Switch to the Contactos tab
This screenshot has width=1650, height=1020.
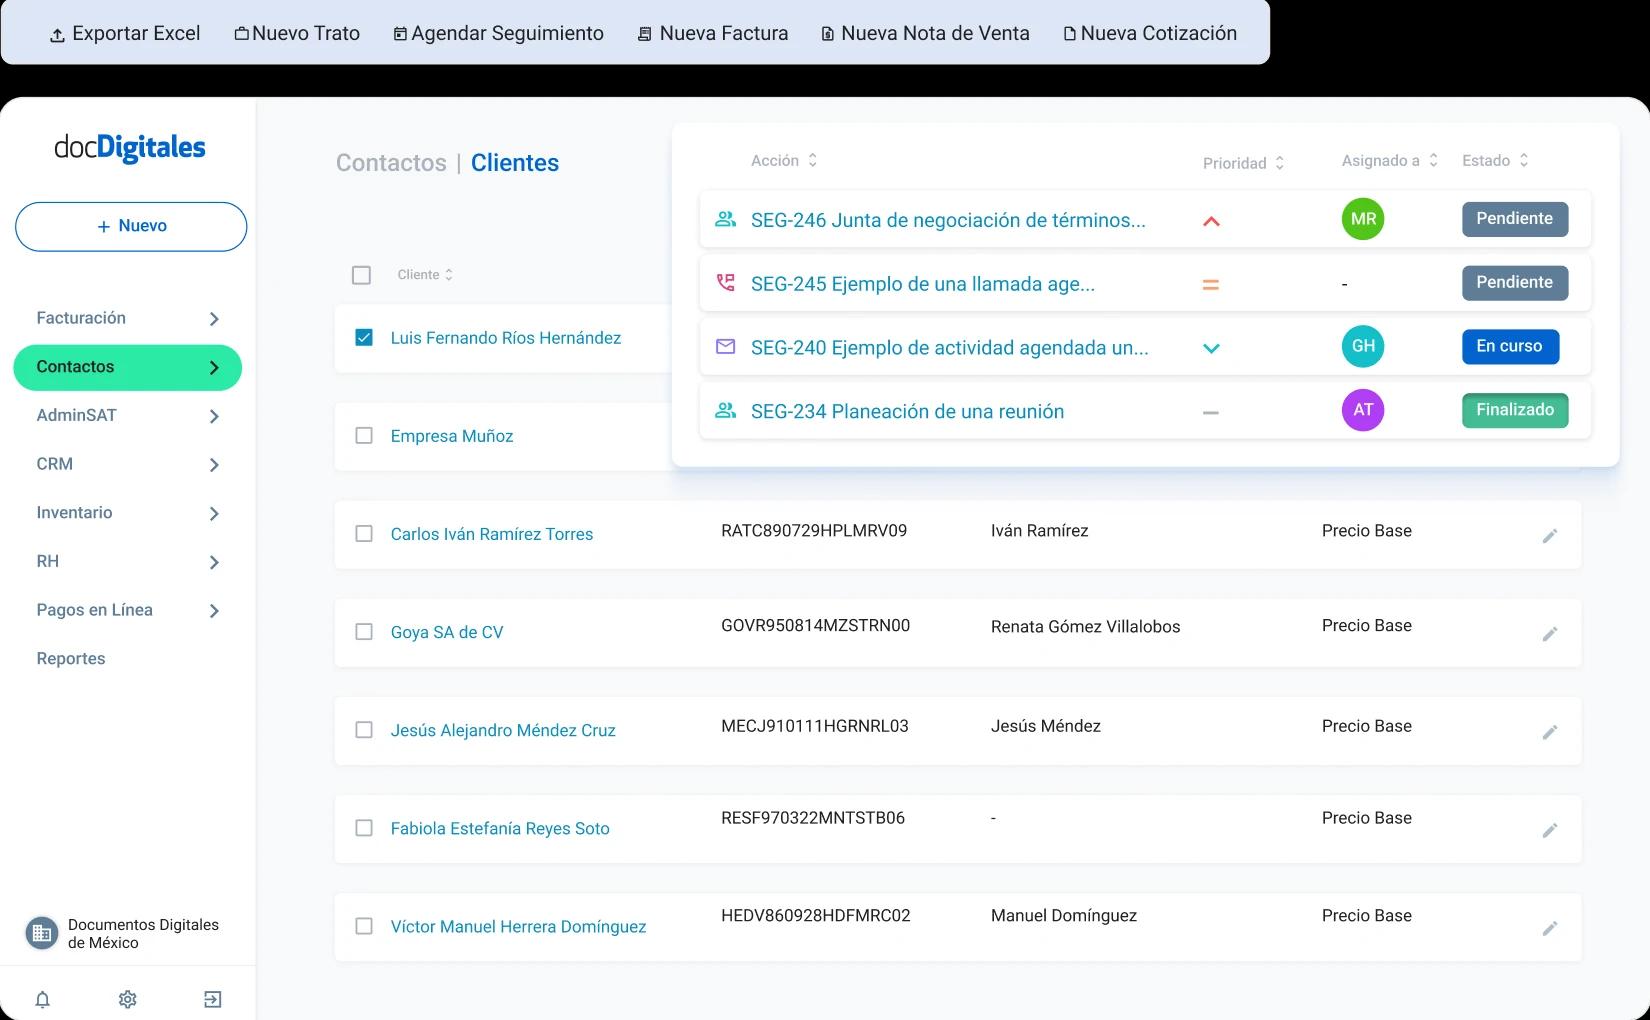point(391,162)
